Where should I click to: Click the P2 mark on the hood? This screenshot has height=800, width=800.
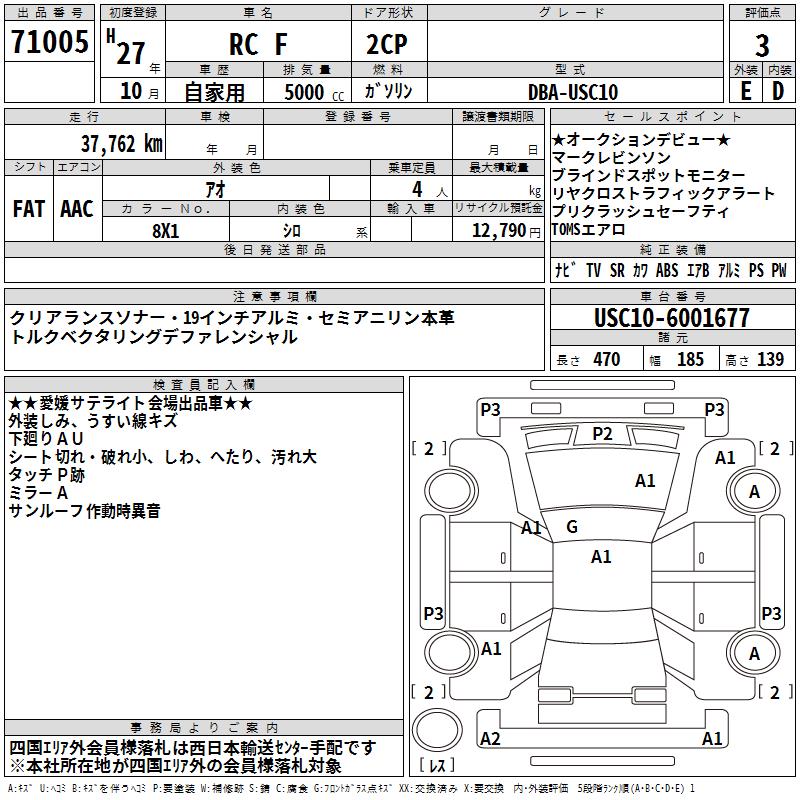pos(602,434)
